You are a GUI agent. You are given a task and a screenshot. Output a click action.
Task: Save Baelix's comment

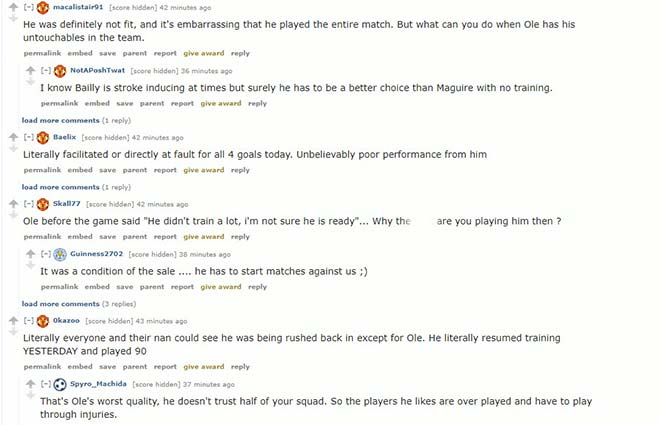pos(107,170)
